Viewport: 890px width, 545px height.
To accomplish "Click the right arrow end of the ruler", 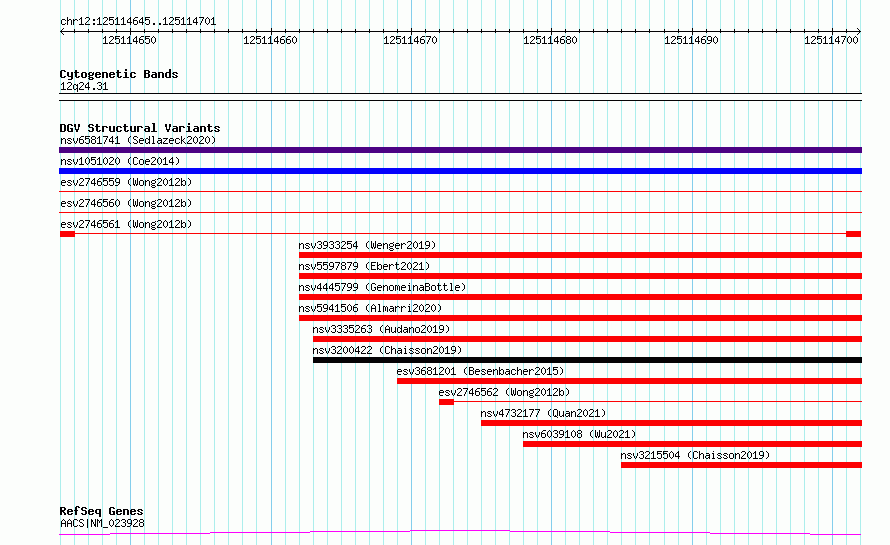I will coord(859,31).
